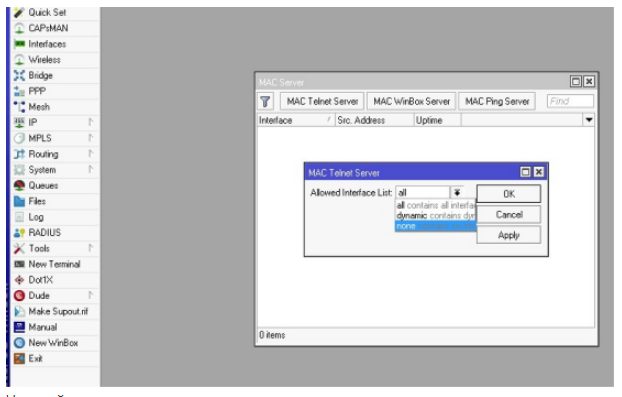
Task: Click the filter funnel icon in MAC Server
Action: [265, 102]
